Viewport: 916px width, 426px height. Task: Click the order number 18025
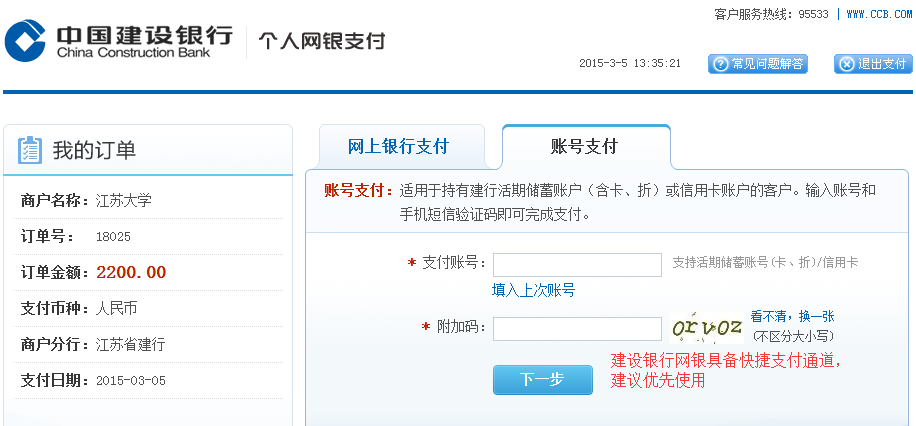pos(113,237)
